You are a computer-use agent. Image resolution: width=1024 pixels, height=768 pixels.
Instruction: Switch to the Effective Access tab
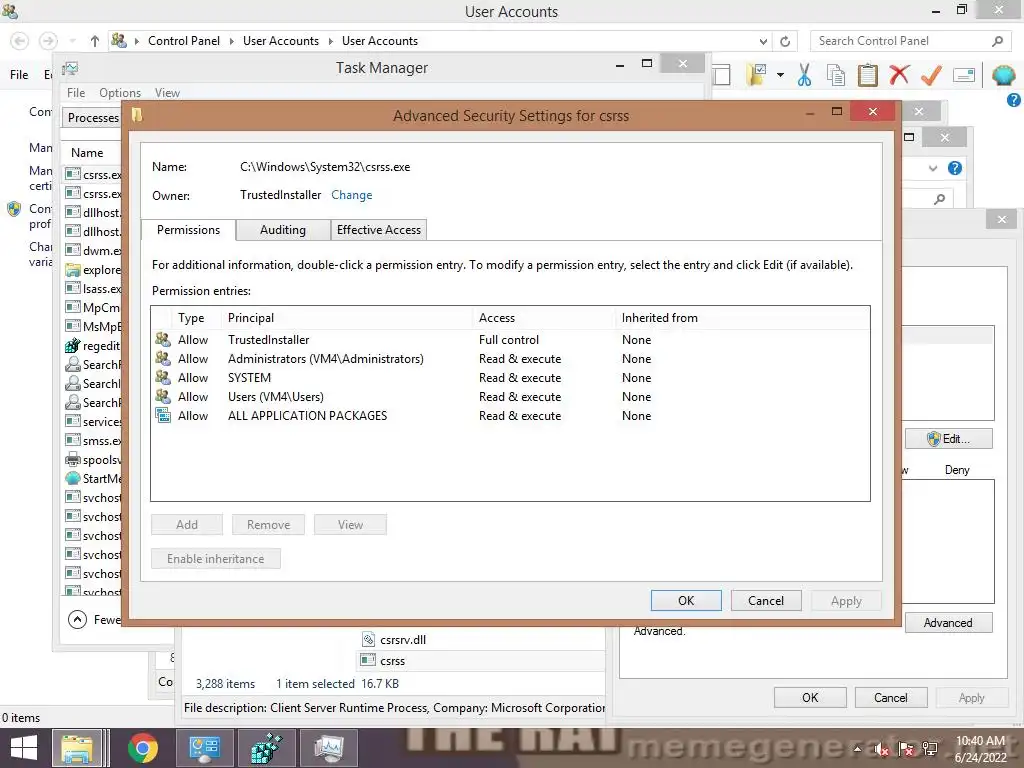tap(379, 230)
